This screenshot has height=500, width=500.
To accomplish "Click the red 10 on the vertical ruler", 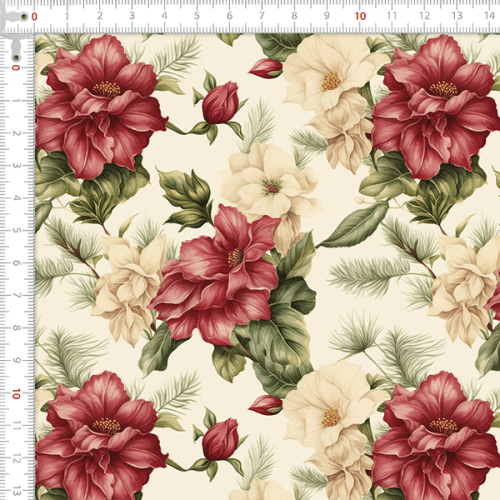I will click(16, 394).
